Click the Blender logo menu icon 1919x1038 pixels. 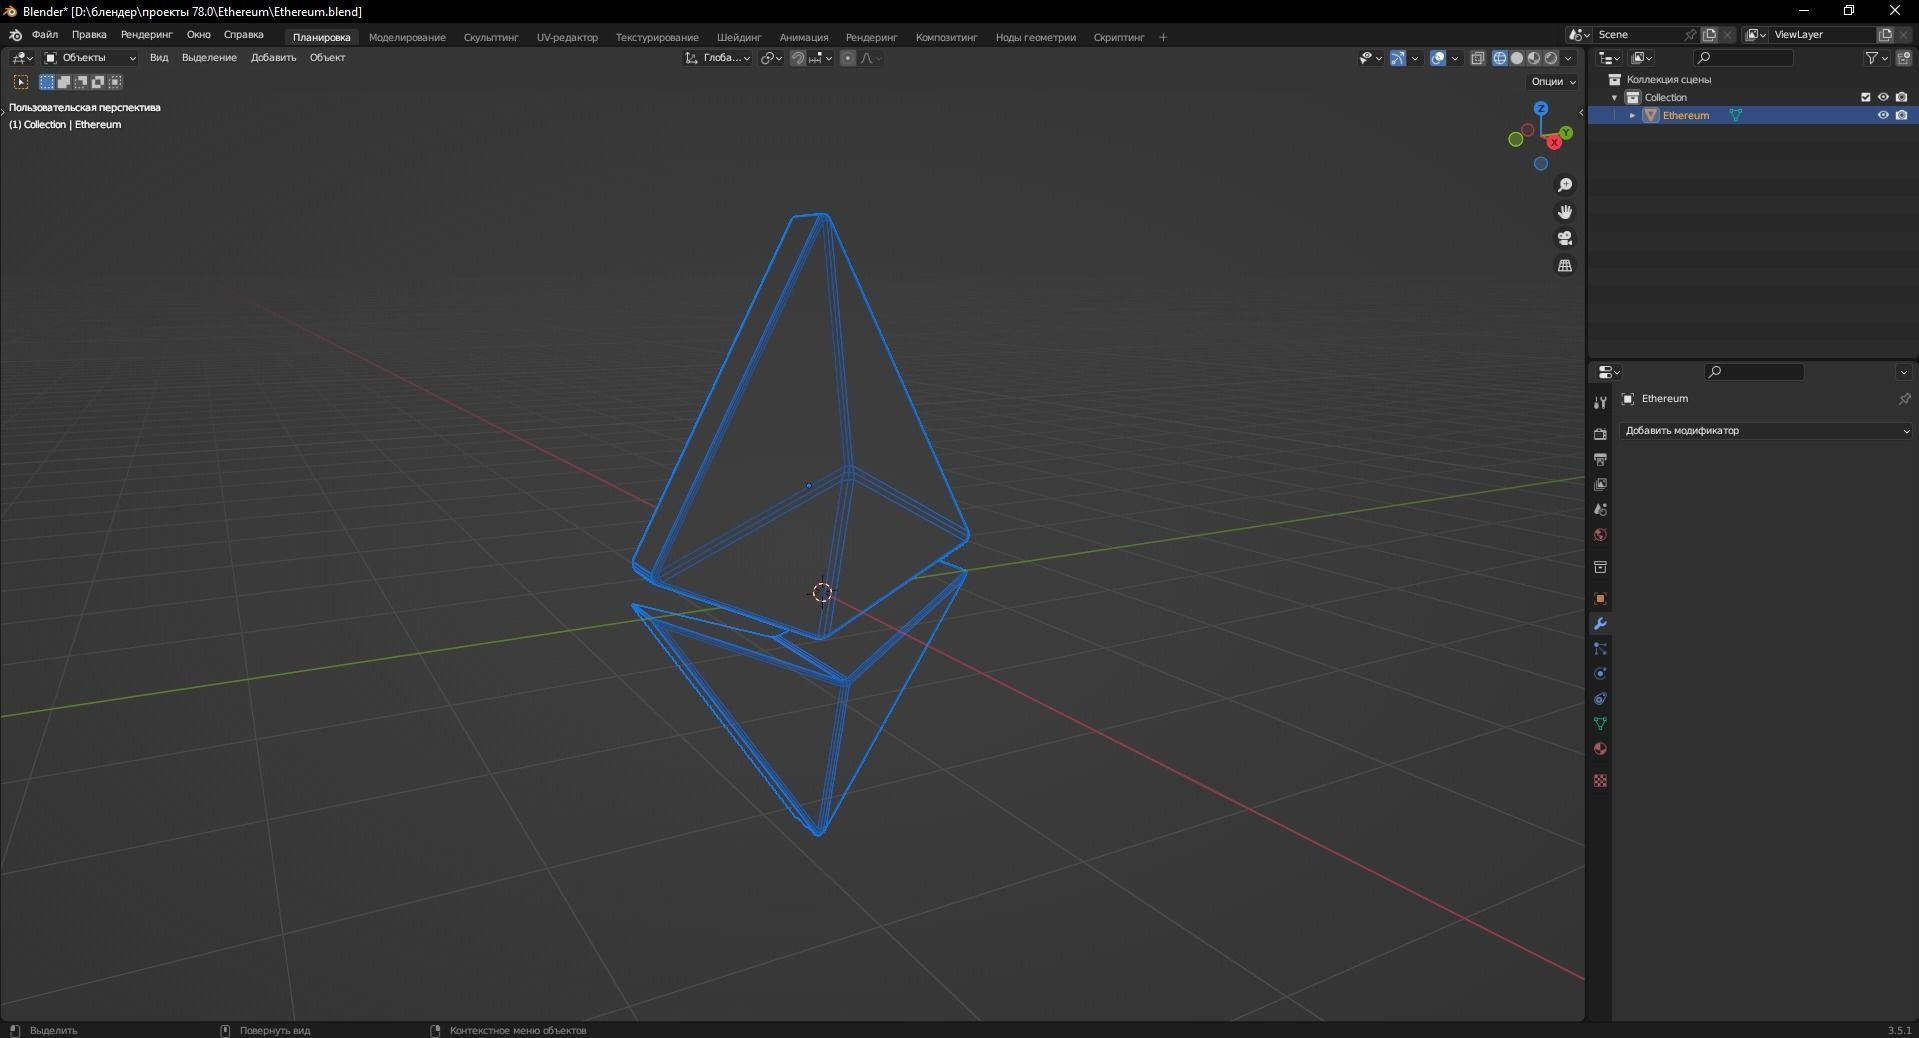coord(15,35)
